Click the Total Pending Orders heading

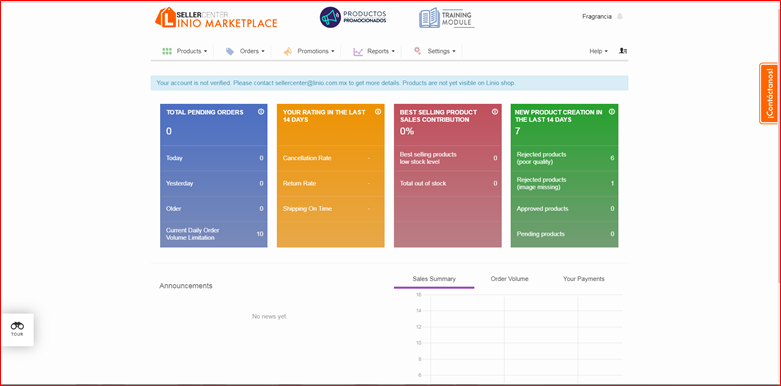coord(205,113)
